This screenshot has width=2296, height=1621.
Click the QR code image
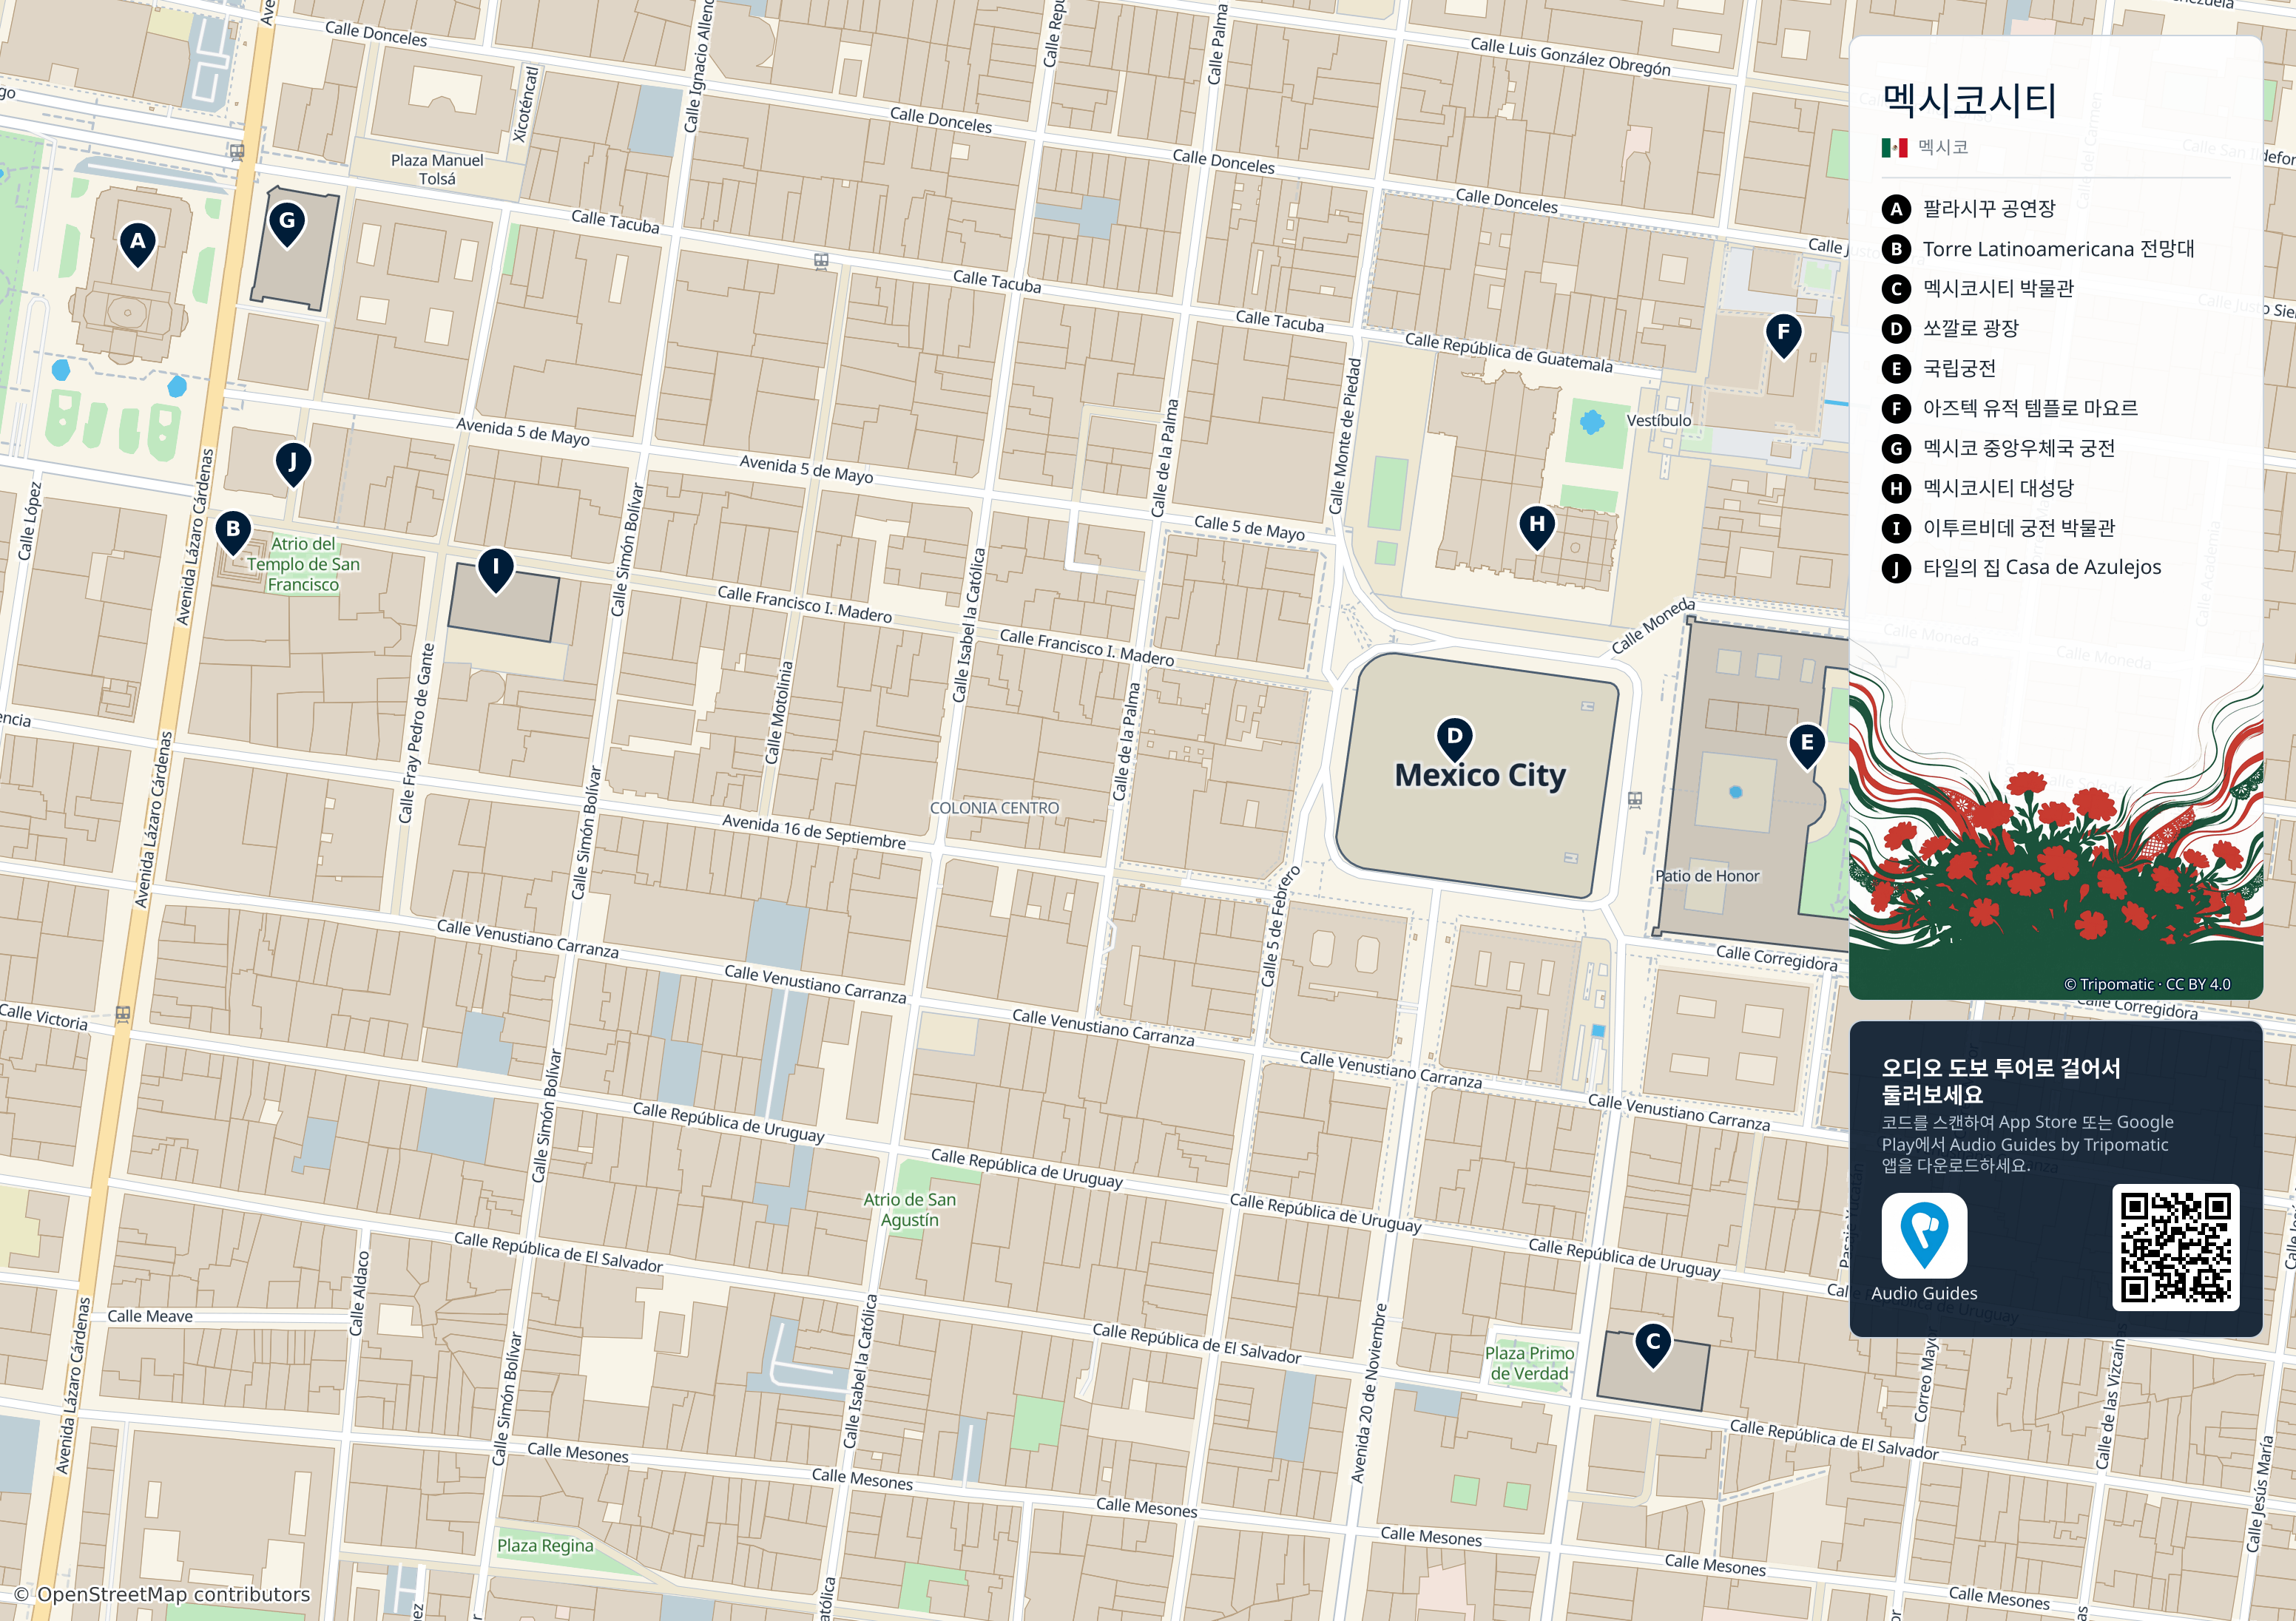[x=2175, y=1247]
